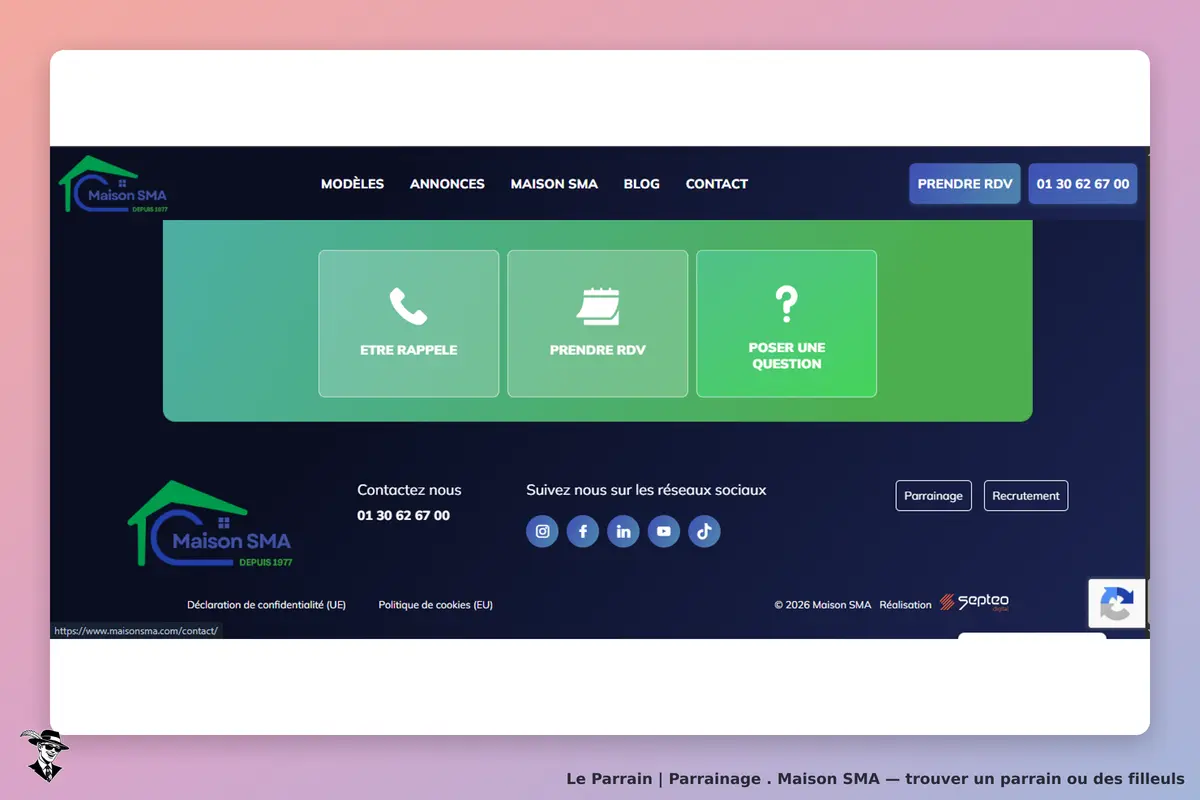
Task: Open the Facebook social icon
Action: click(x=583, y=531)
